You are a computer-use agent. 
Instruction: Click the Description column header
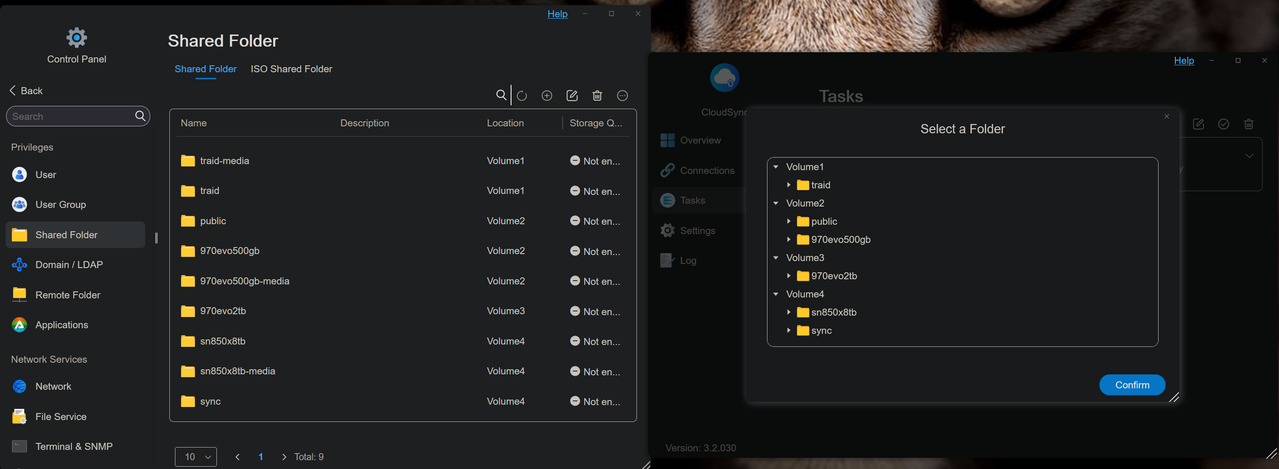point(364,123)
